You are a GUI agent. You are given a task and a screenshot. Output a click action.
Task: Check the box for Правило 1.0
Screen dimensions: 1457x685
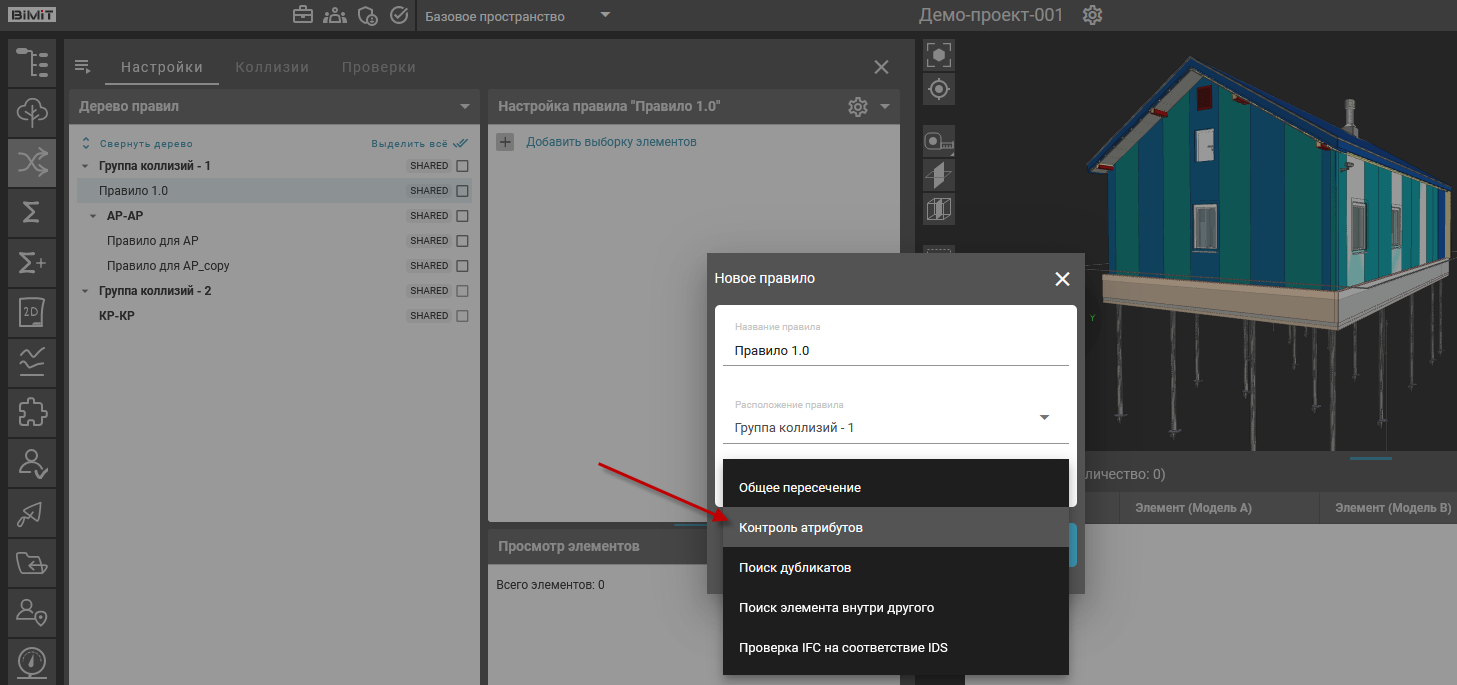462,191
